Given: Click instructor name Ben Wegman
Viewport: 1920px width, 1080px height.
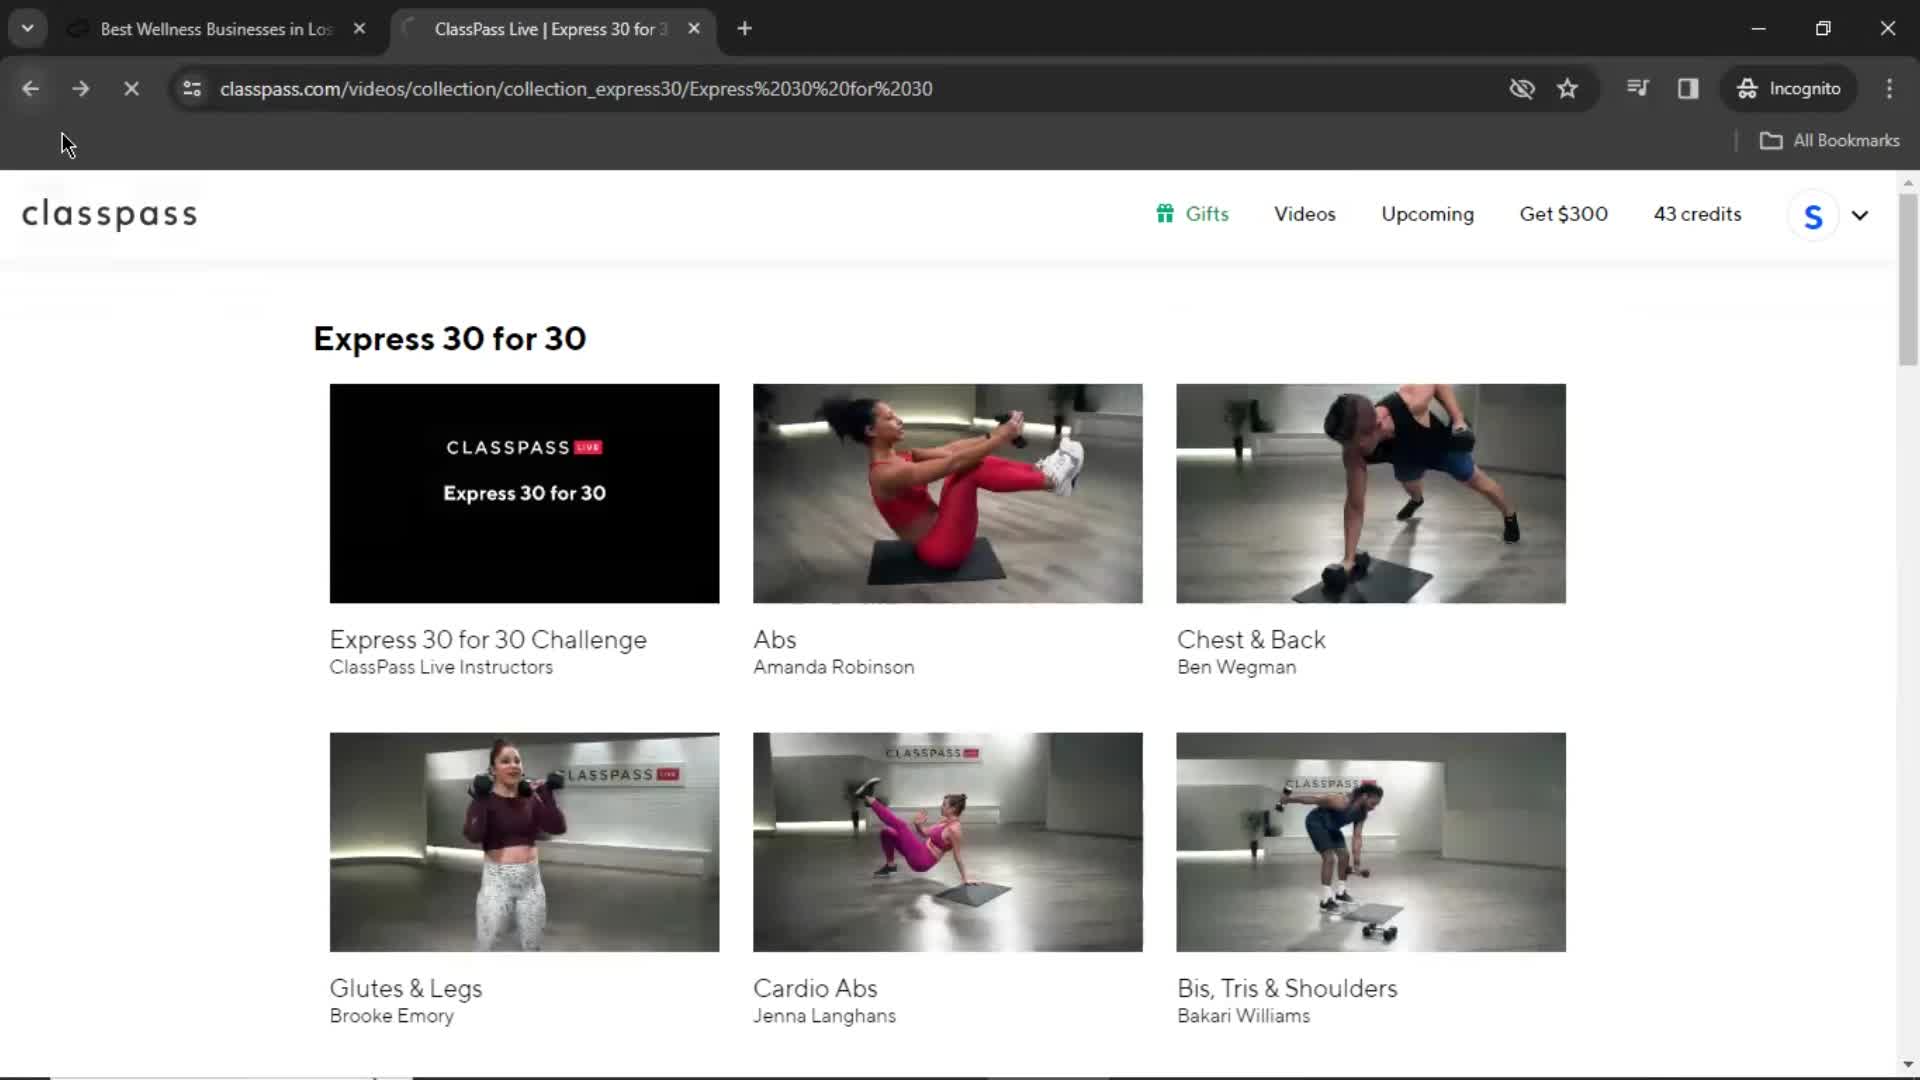Looking at the screenshot, I should point(1236,667).
